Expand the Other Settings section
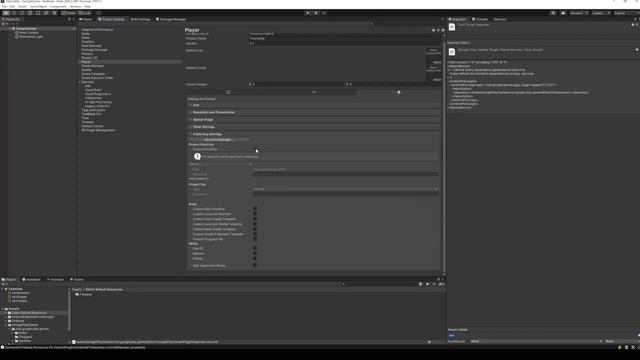 pos(314,127)
